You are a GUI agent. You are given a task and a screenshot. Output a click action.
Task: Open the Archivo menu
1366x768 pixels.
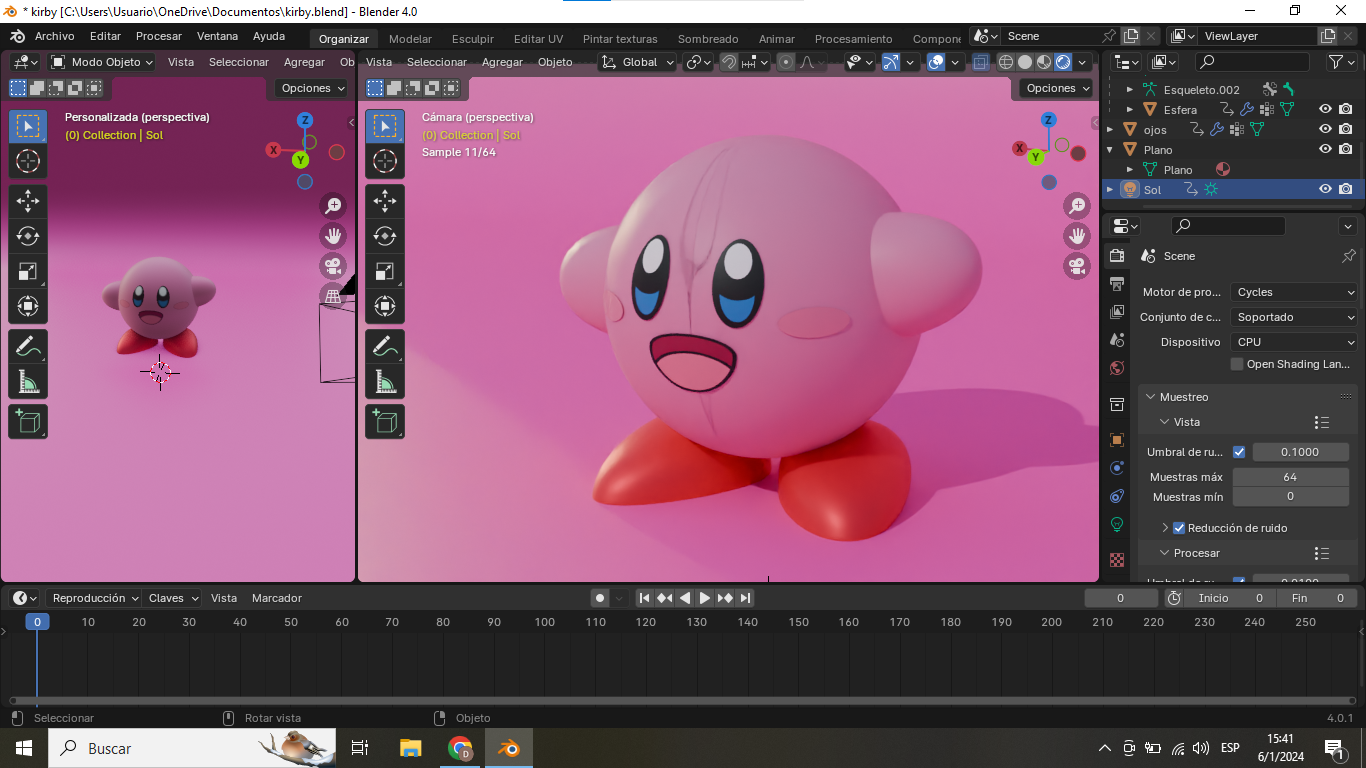[55, 36]
